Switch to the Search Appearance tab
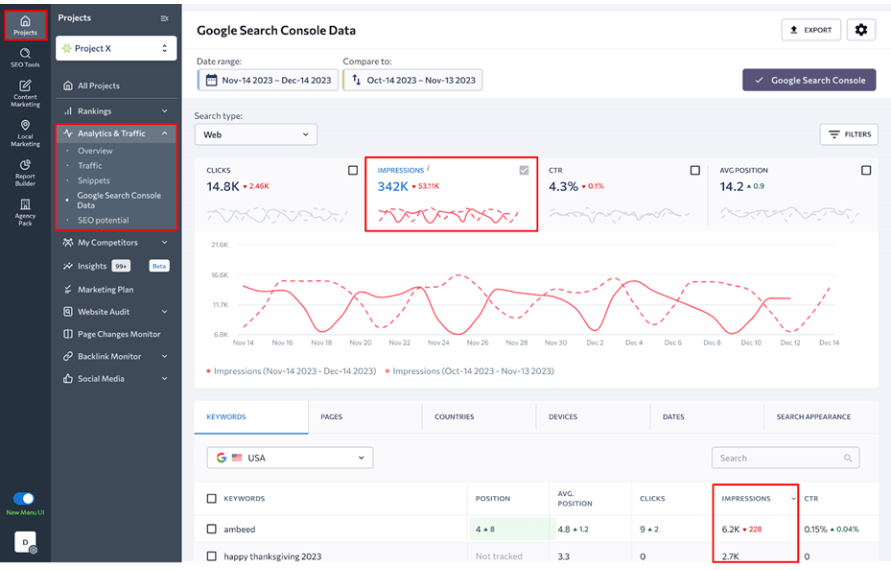The width and height of the screenshot is (891, 570). (x=821, y=417)
